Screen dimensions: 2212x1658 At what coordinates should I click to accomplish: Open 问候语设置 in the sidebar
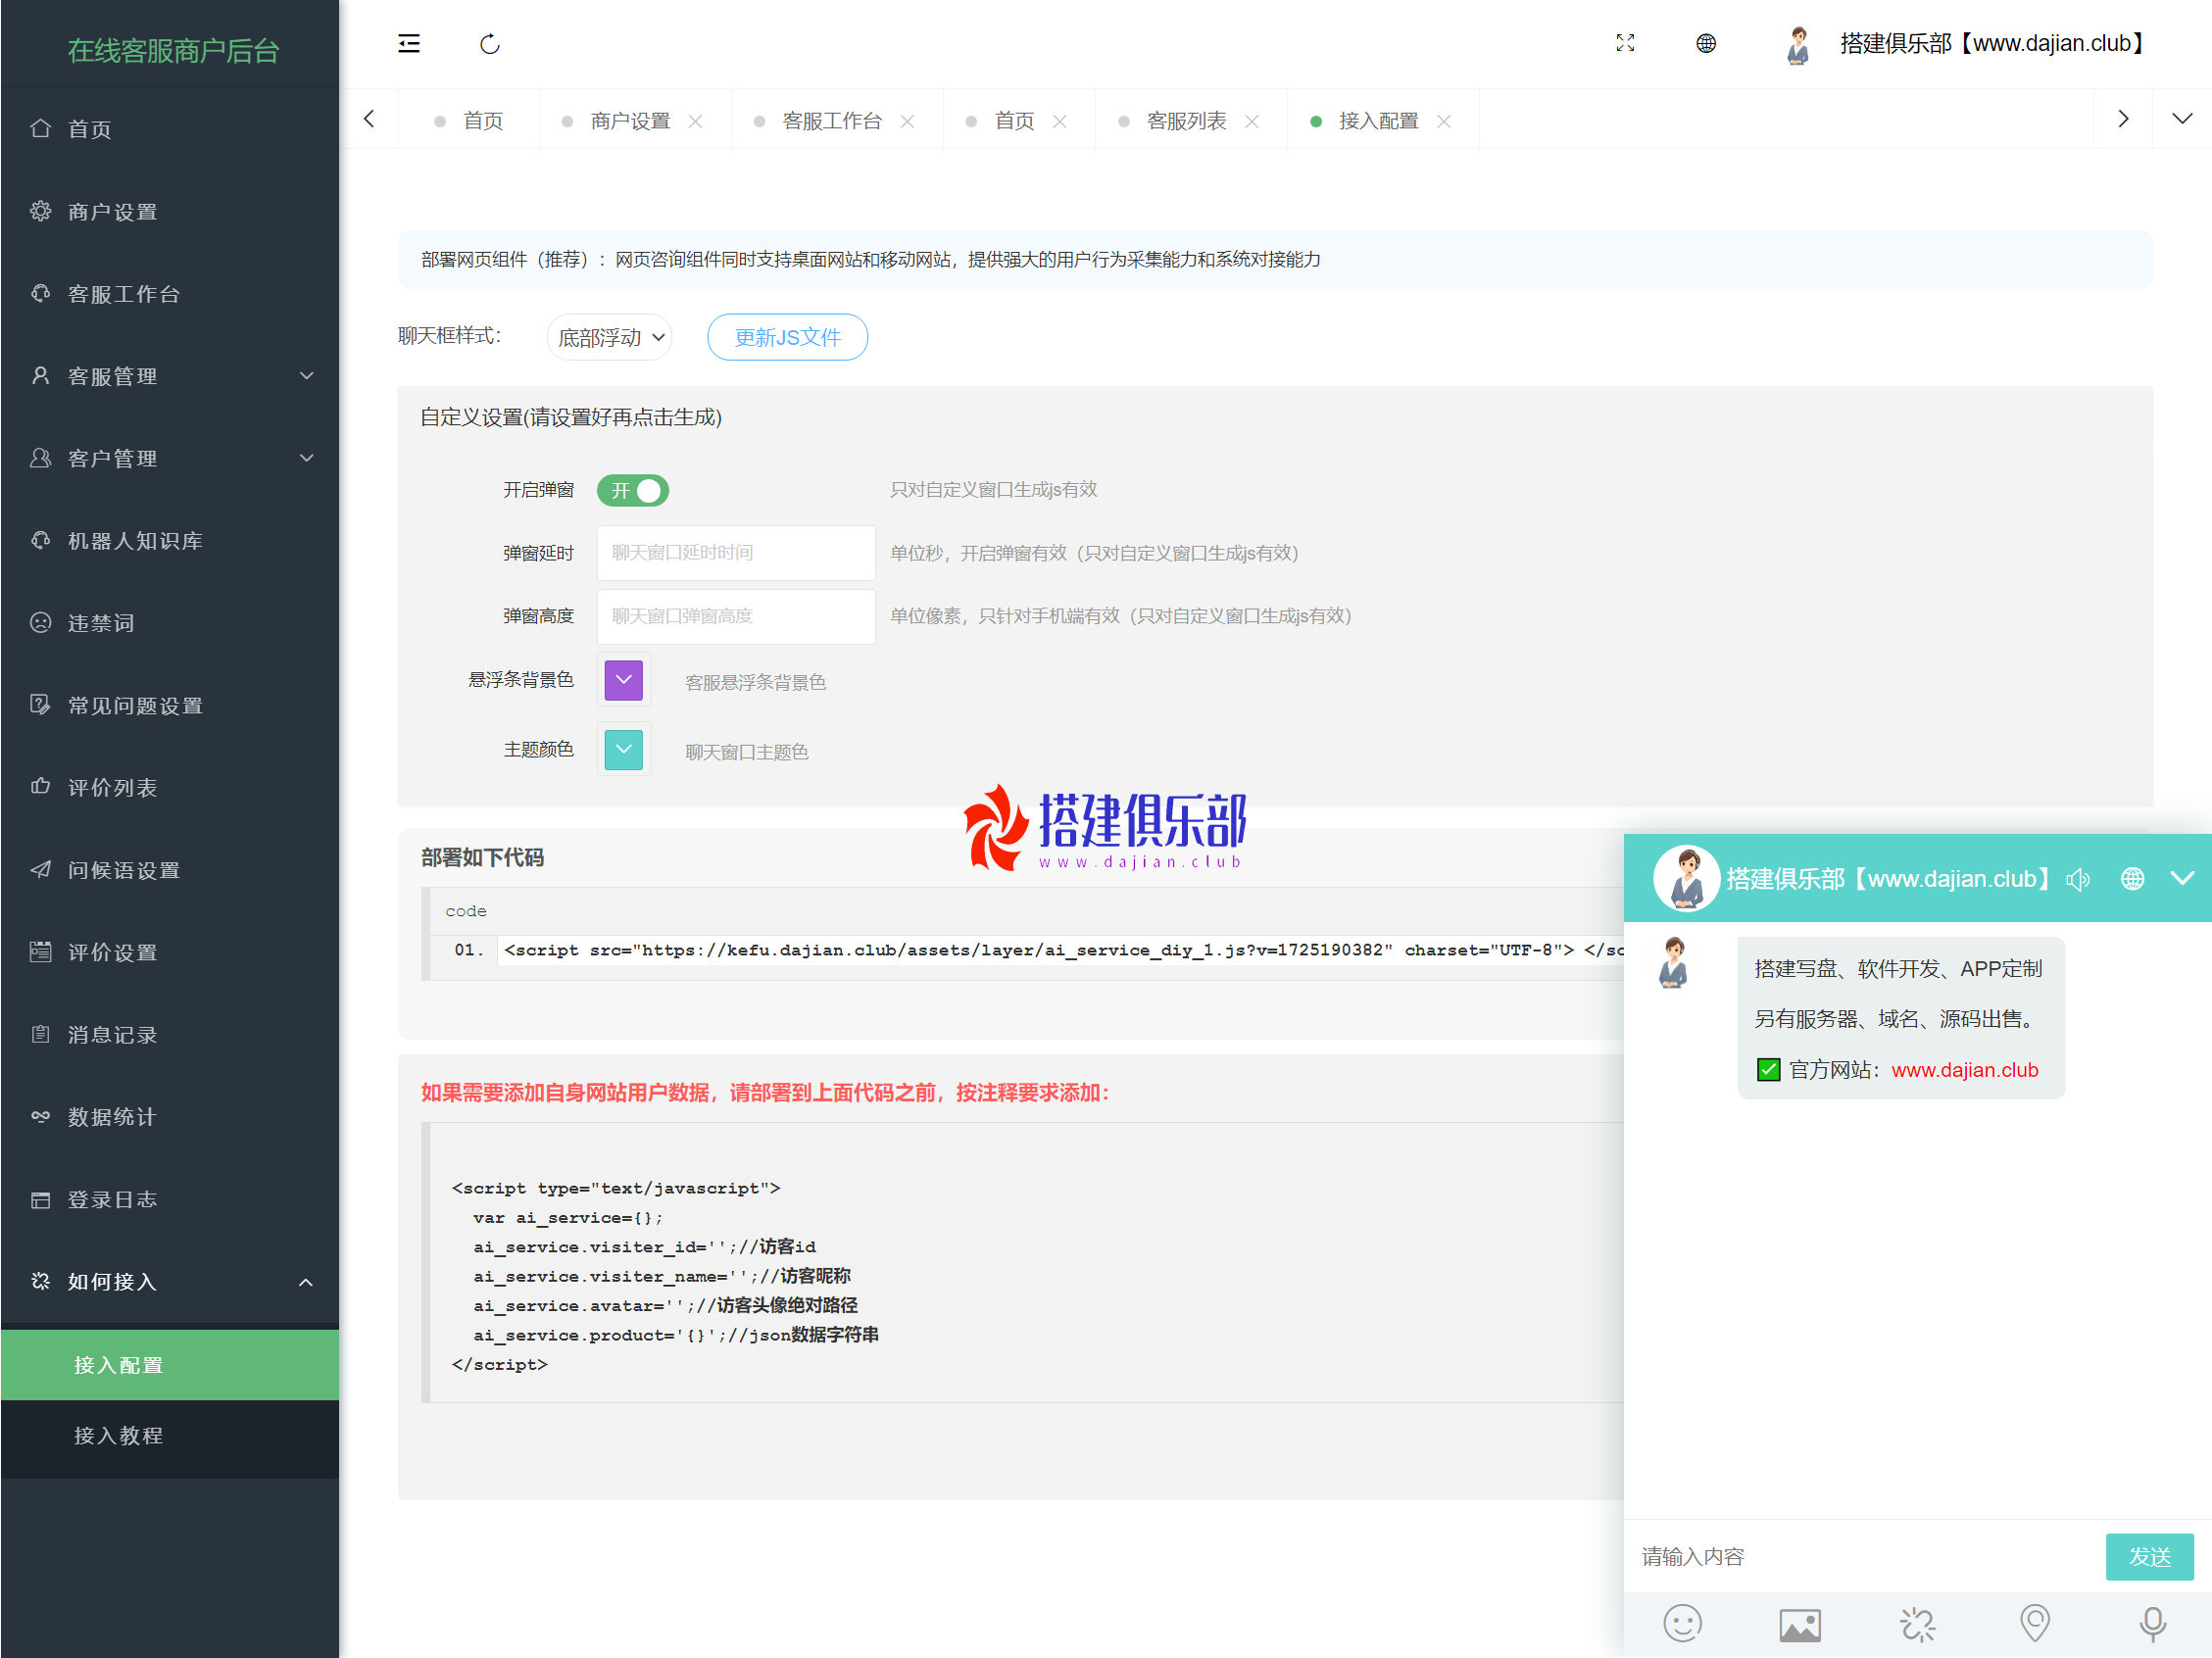[170, 869]
